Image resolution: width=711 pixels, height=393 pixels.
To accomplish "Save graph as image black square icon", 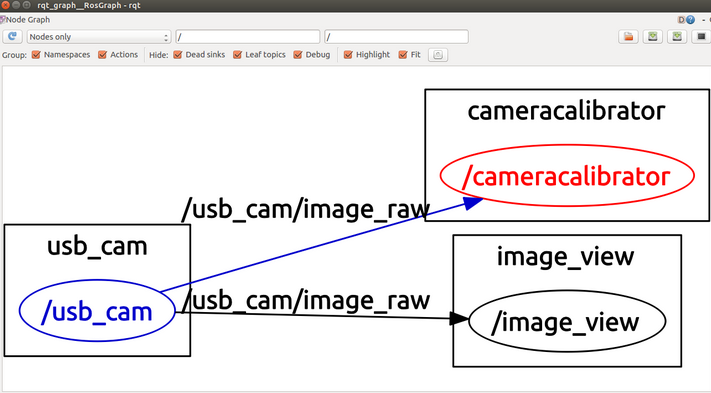I will click(x=701, y=37).
